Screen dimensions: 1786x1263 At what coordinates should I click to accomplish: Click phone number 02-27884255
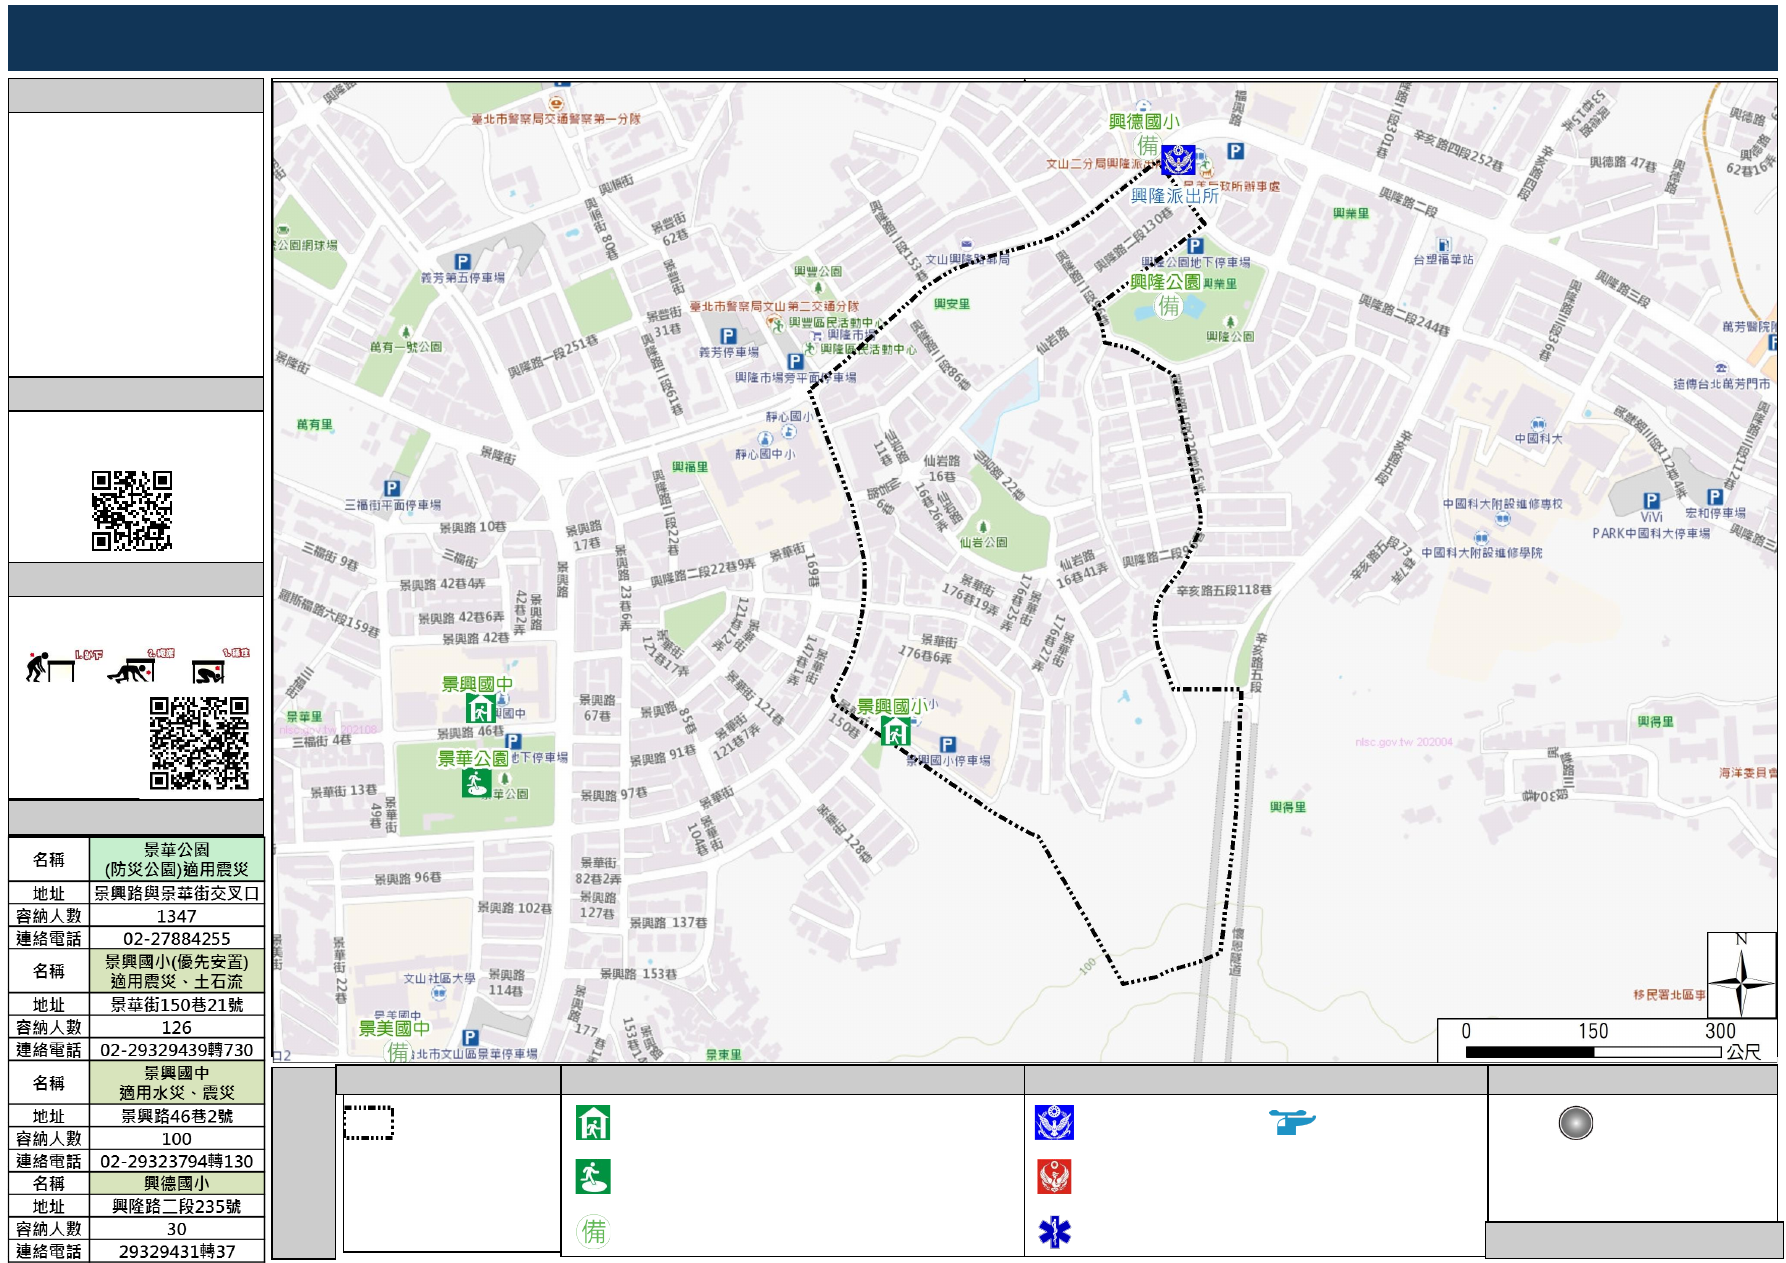(x=177, y=938)
